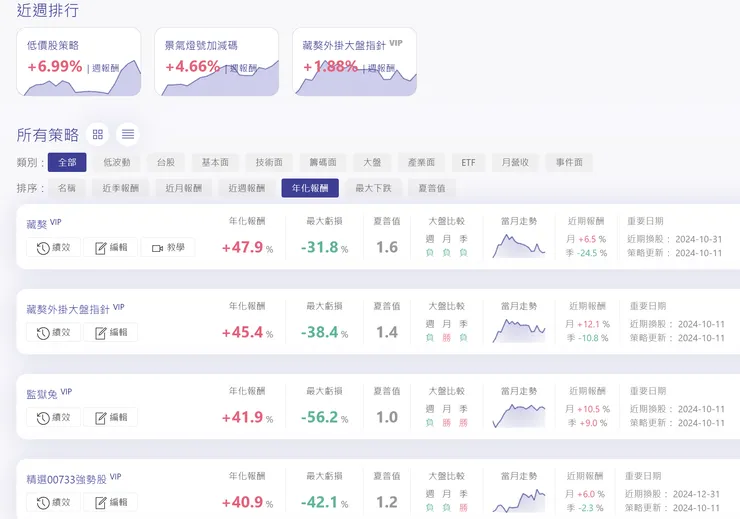Select +40.9 年化報酬 value
Viewport: 740px width, 519px height.
(242, 502)
